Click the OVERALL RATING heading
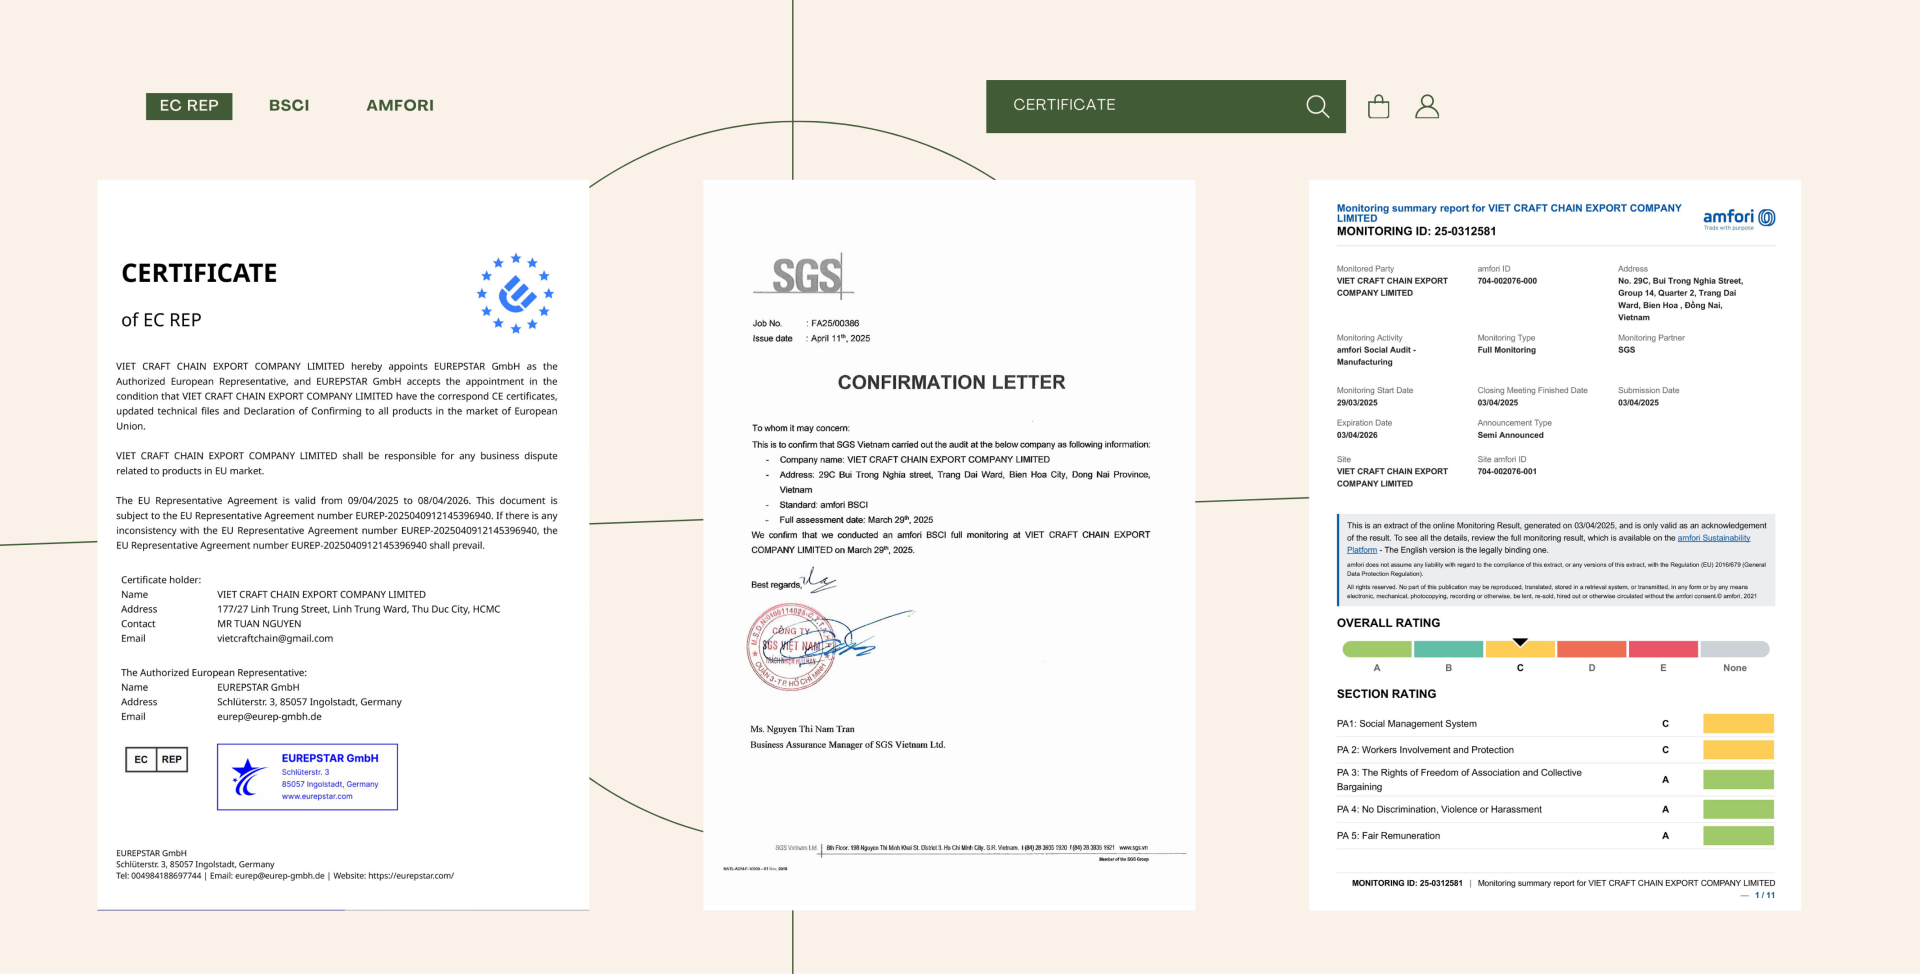 click(1388, 623)
